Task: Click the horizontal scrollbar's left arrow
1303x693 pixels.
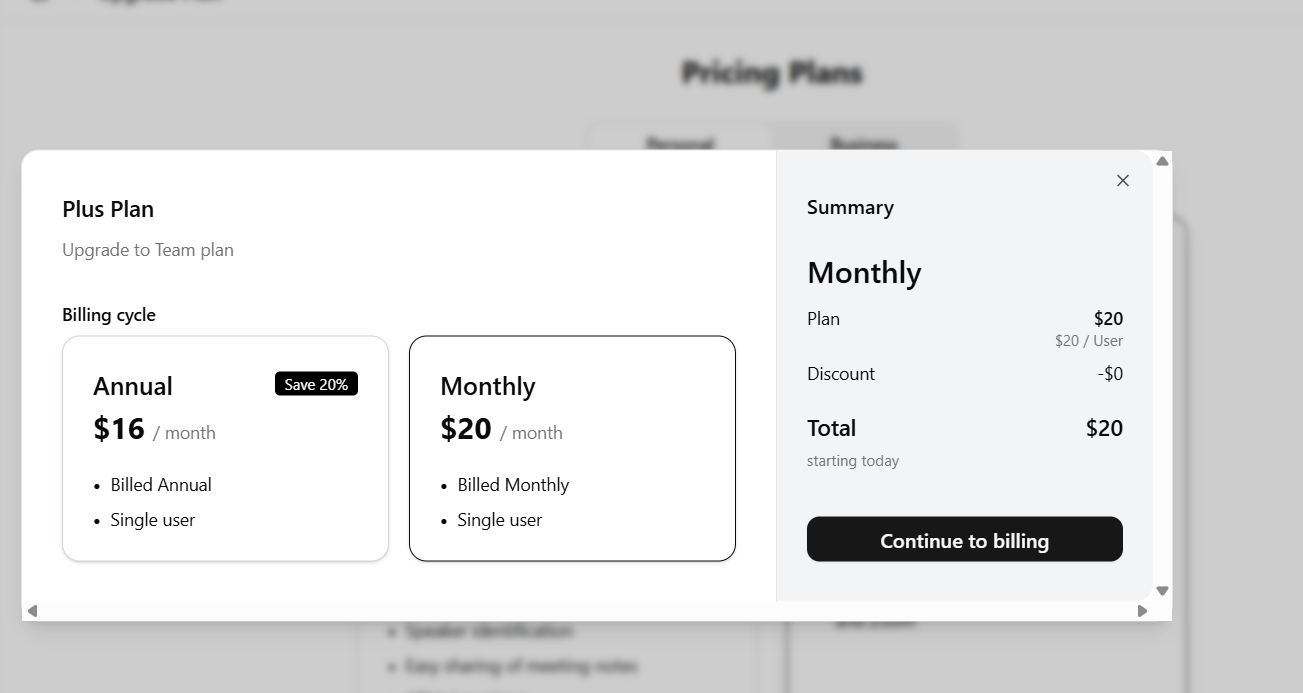Action: point(32,611)
